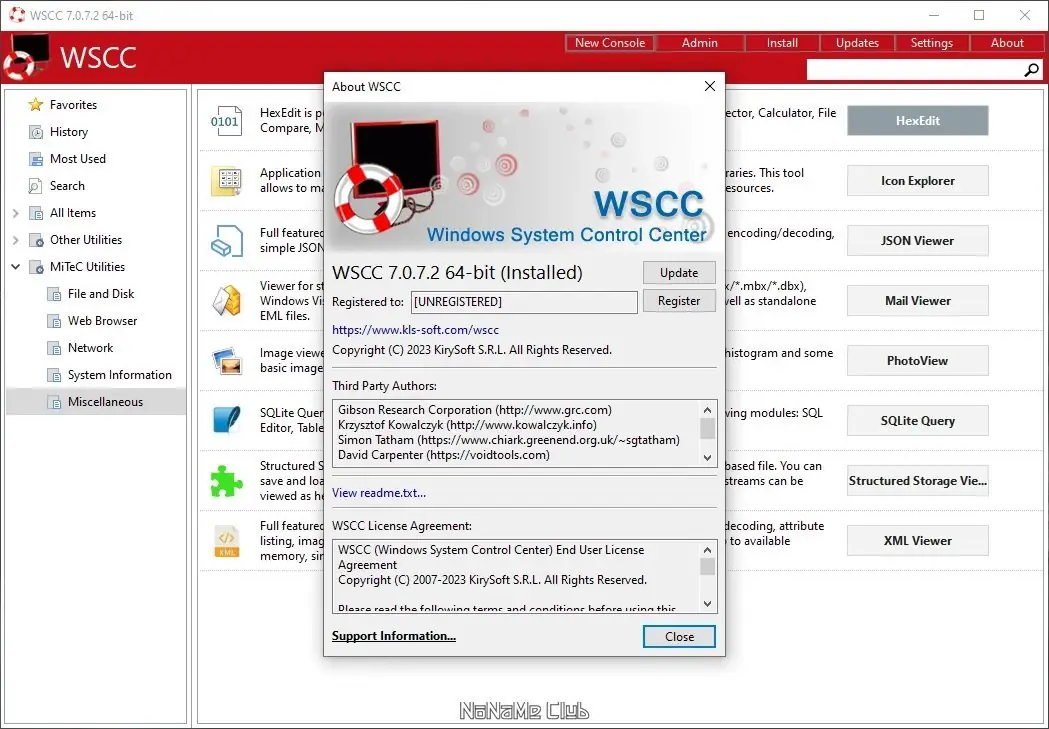Click the File and Disk page icon
The width and height of the screenshot is (1049, 729).
(x=54, y=294)
